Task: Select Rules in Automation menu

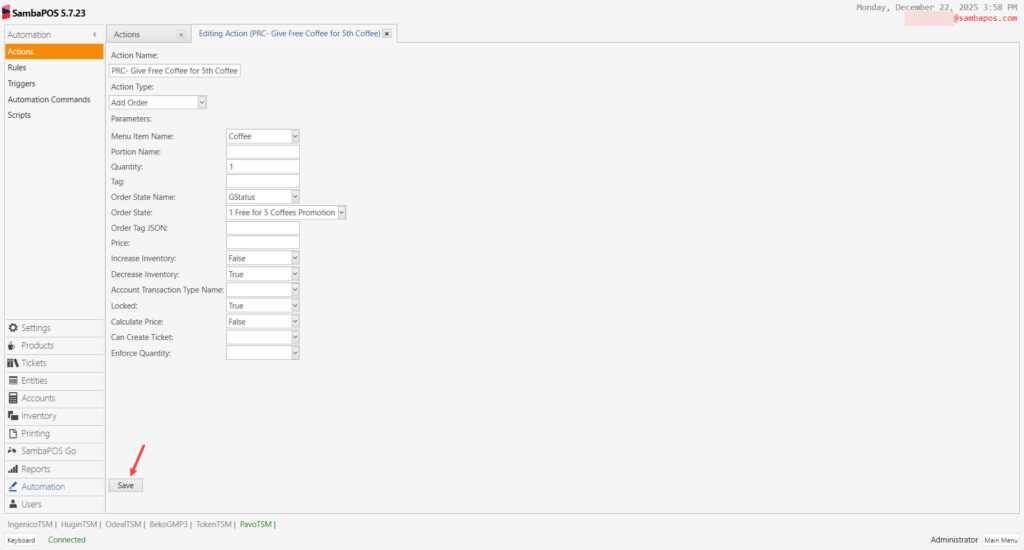Action: point(17,67)
